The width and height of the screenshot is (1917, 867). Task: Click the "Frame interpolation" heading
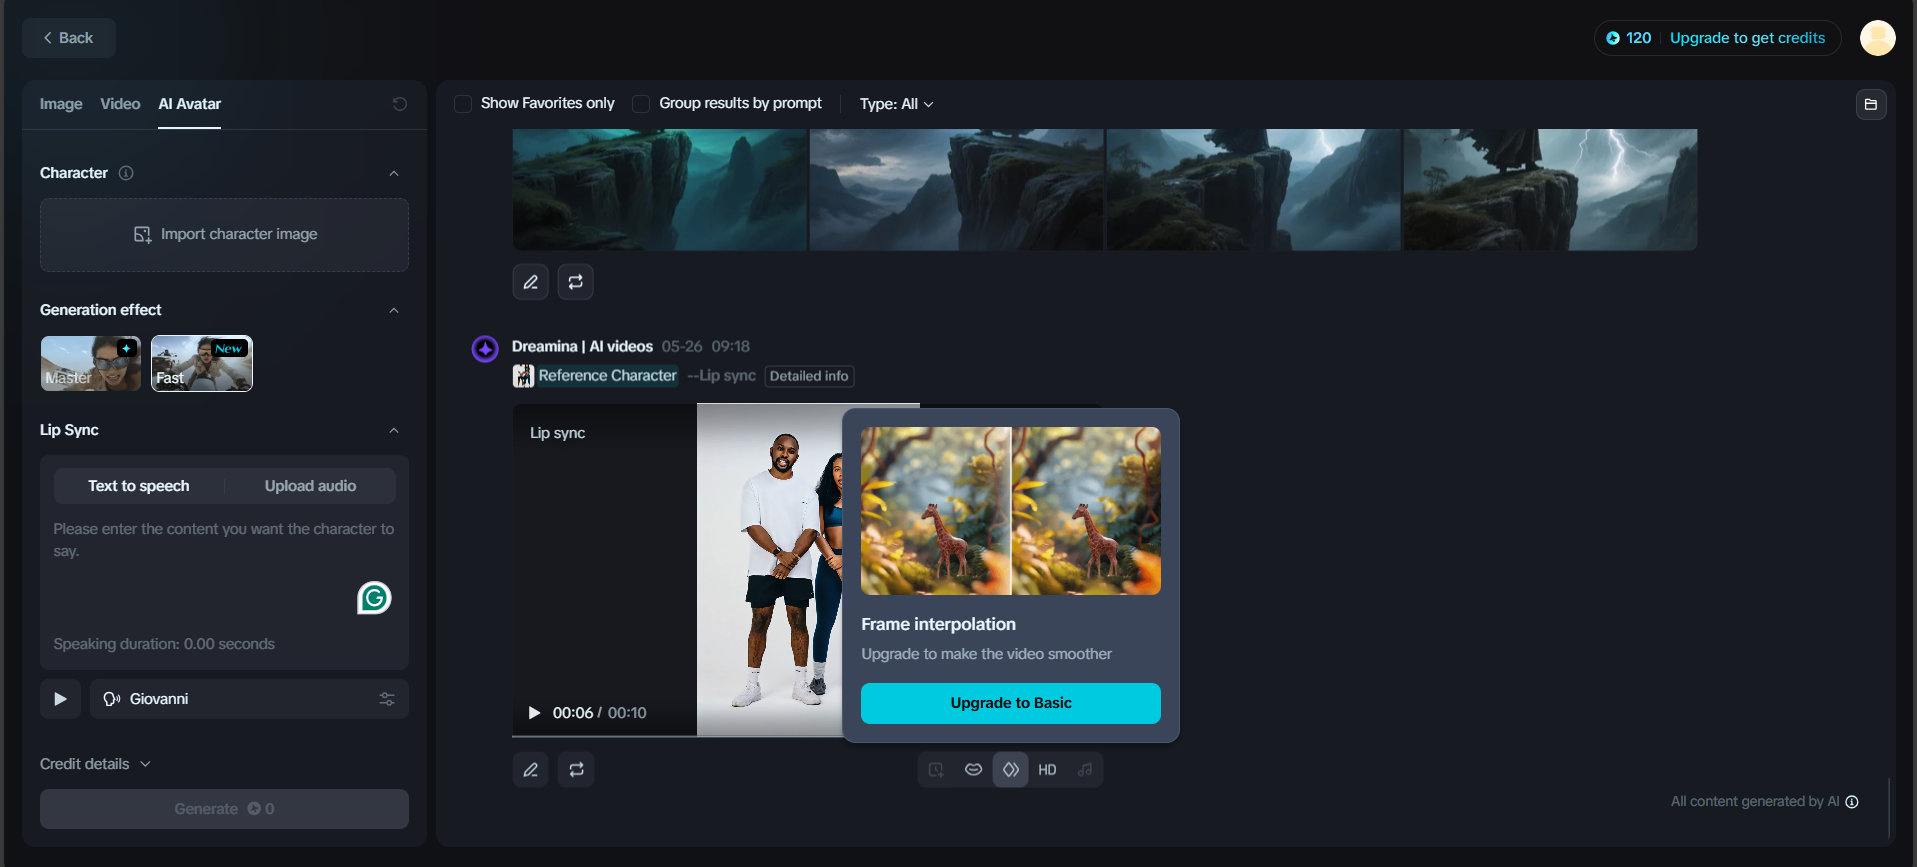point(938,624)
